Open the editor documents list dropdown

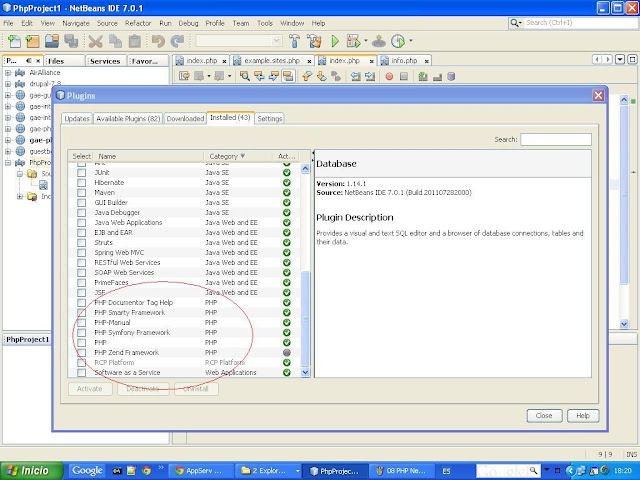point(620,60)
